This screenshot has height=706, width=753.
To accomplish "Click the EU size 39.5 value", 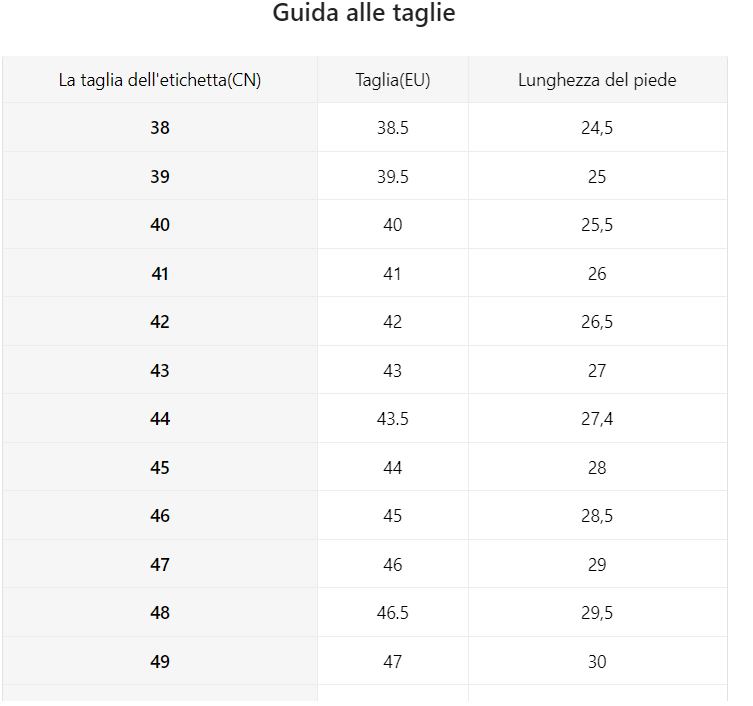I will [393, 176].
